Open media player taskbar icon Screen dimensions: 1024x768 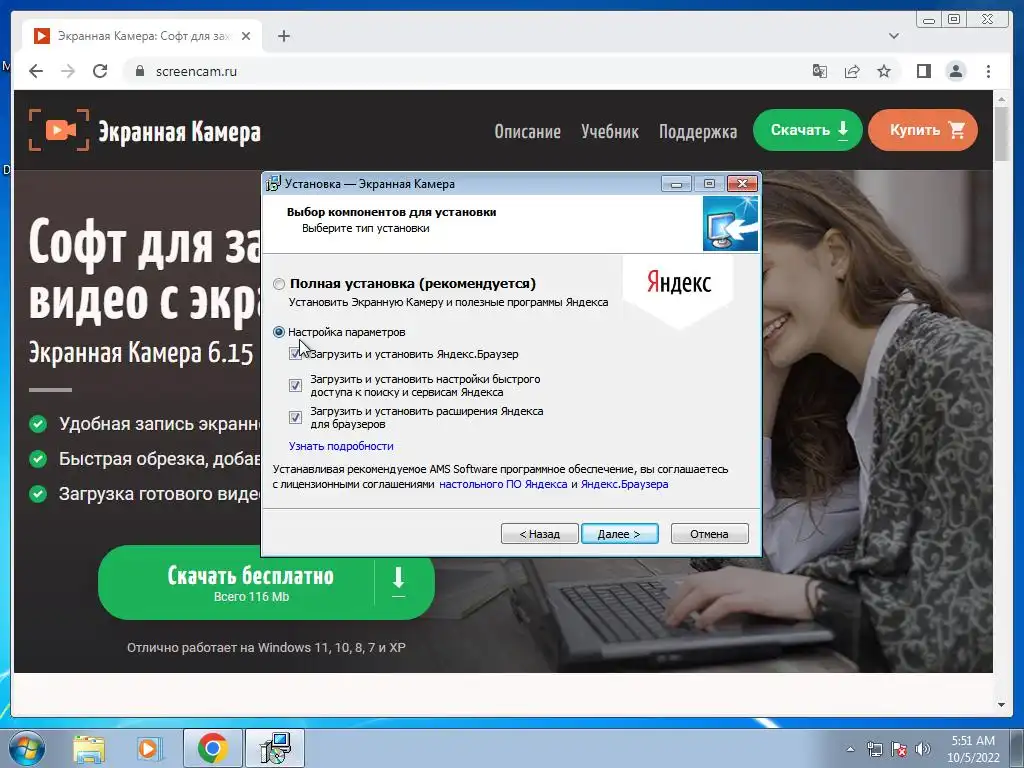pos(149,748)
